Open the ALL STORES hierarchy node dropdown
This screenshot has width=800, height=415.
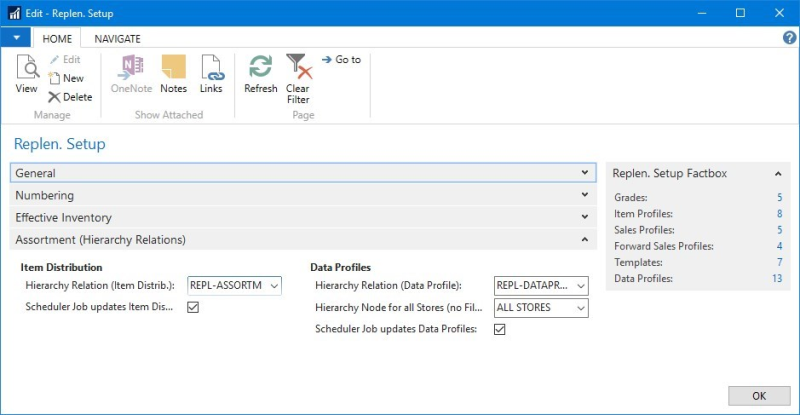coord(580,308)
